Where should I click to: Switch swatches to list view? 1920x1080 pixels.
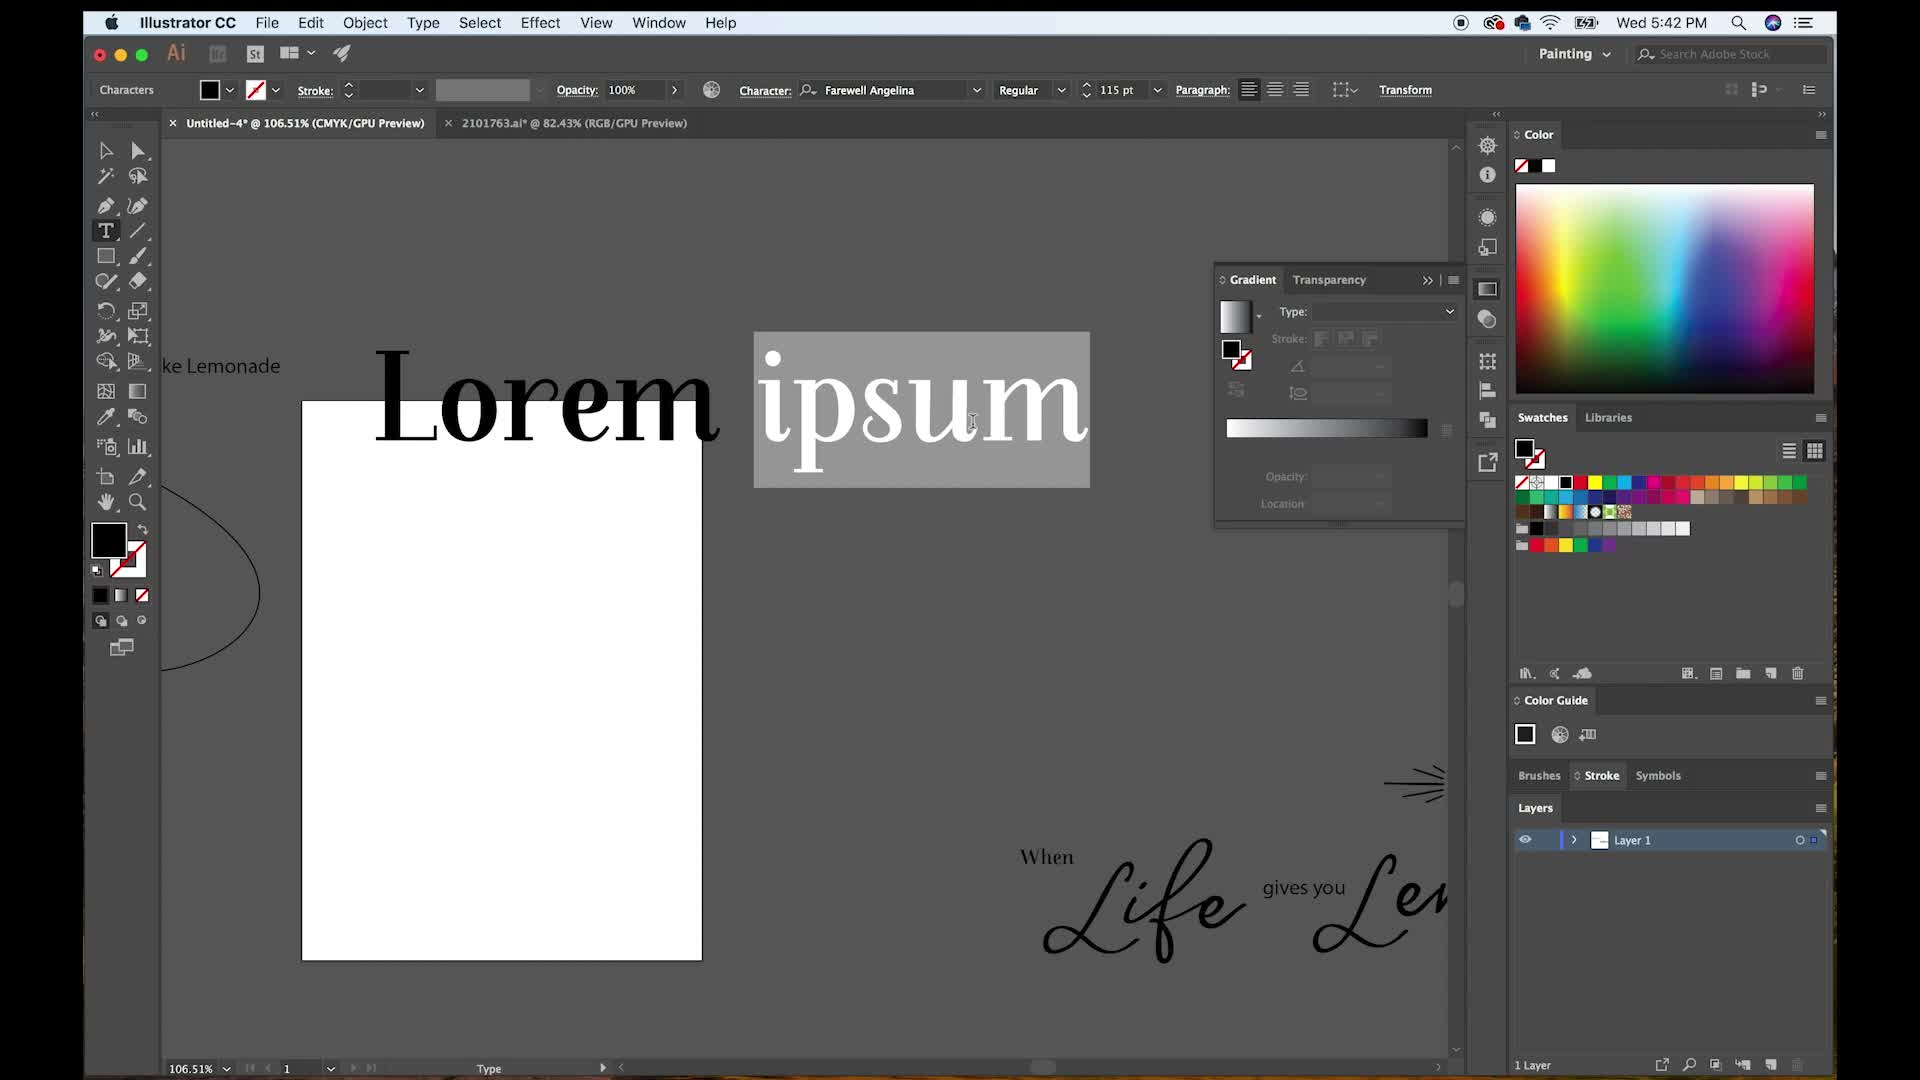(1789, 451)
